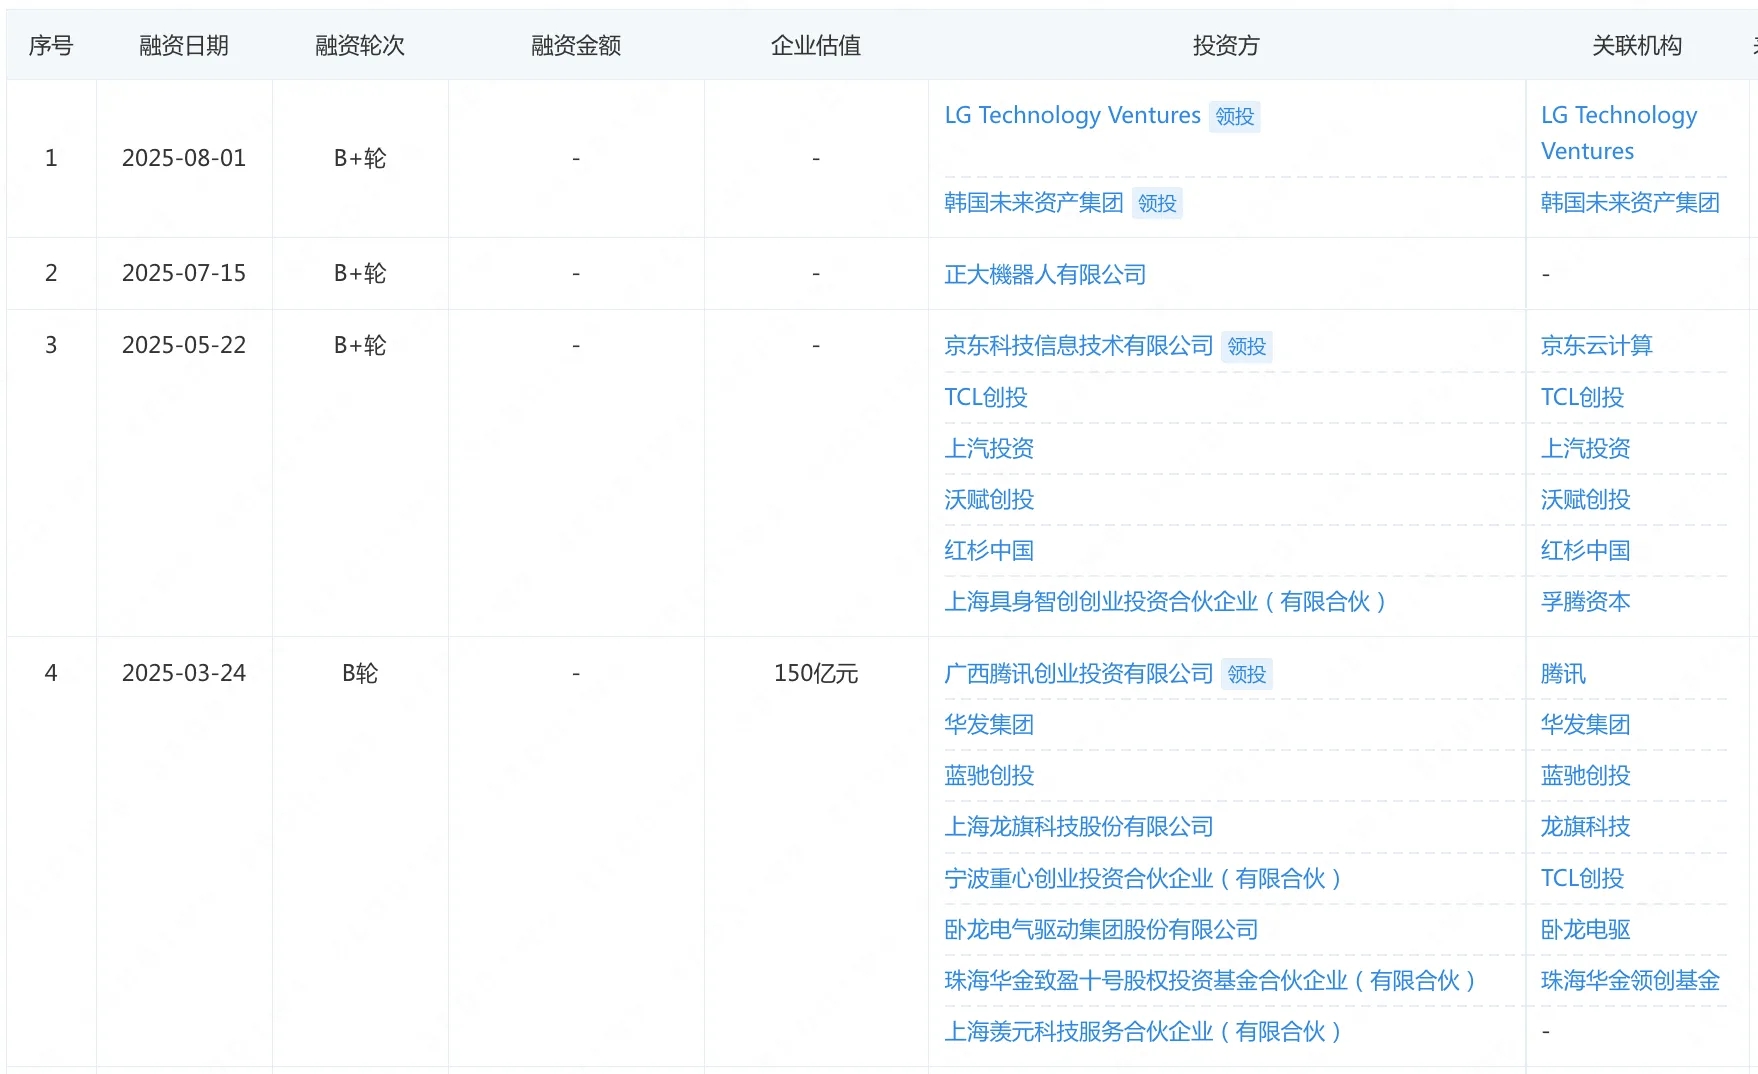Open 上海龙旗科技股份有限公司 investor
1758x1074 pixels.
tap(1079, 827)
